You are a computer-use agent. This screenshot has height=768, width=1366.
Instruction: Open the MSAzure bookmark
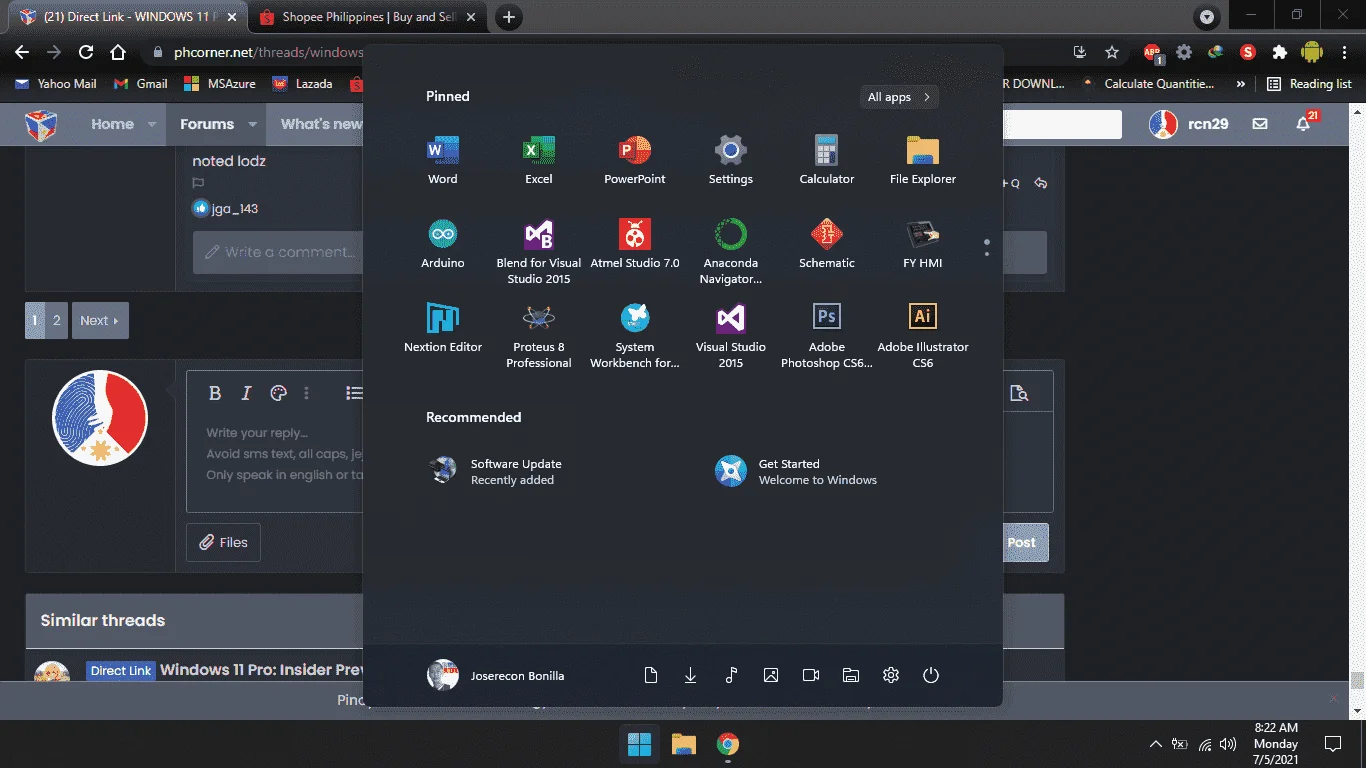pos(219,84)
